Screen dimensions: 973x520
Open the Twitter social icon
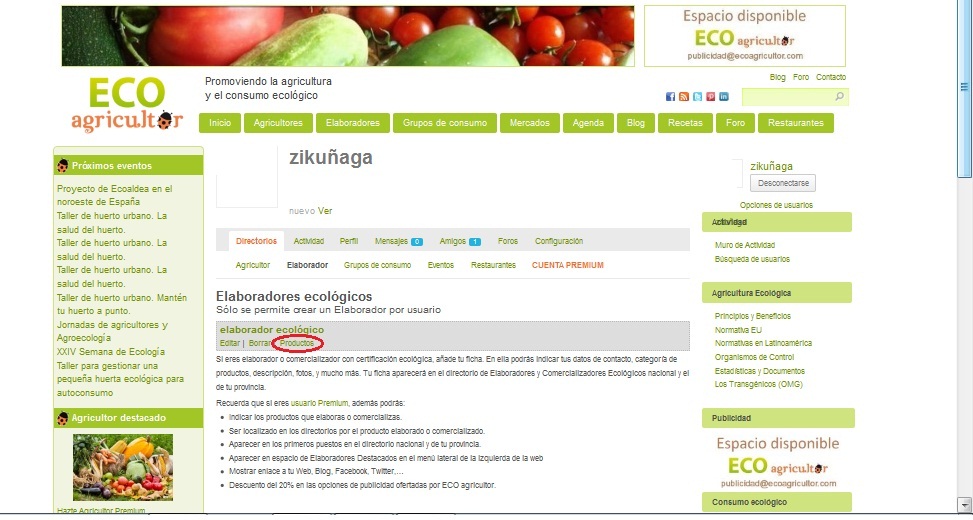click(x=697, y=97)
